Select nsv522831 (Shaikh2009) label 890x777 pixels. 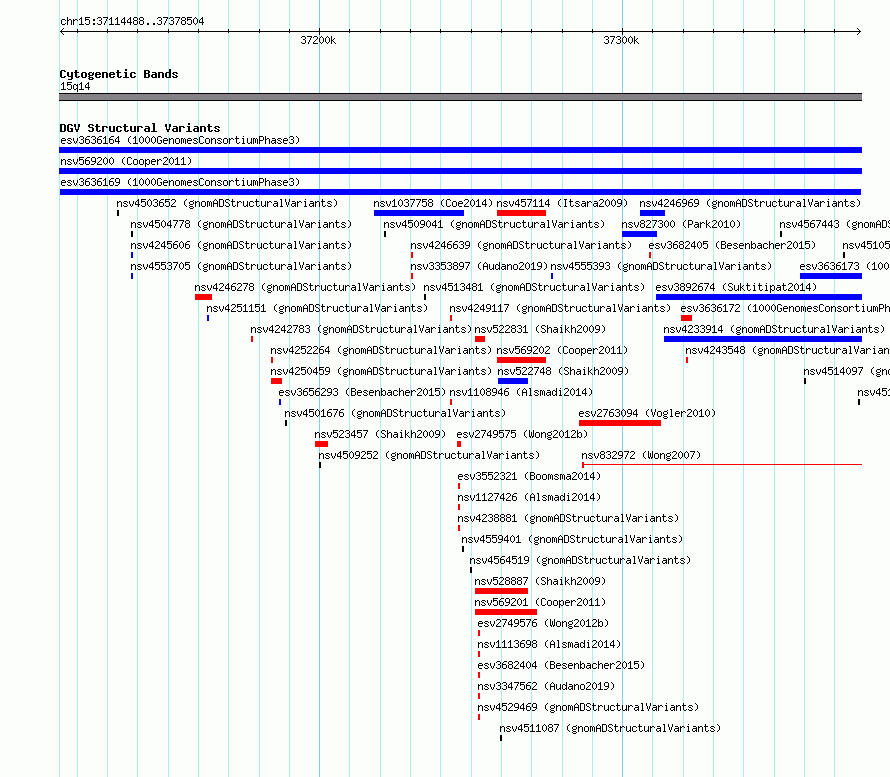click(540, 329)
